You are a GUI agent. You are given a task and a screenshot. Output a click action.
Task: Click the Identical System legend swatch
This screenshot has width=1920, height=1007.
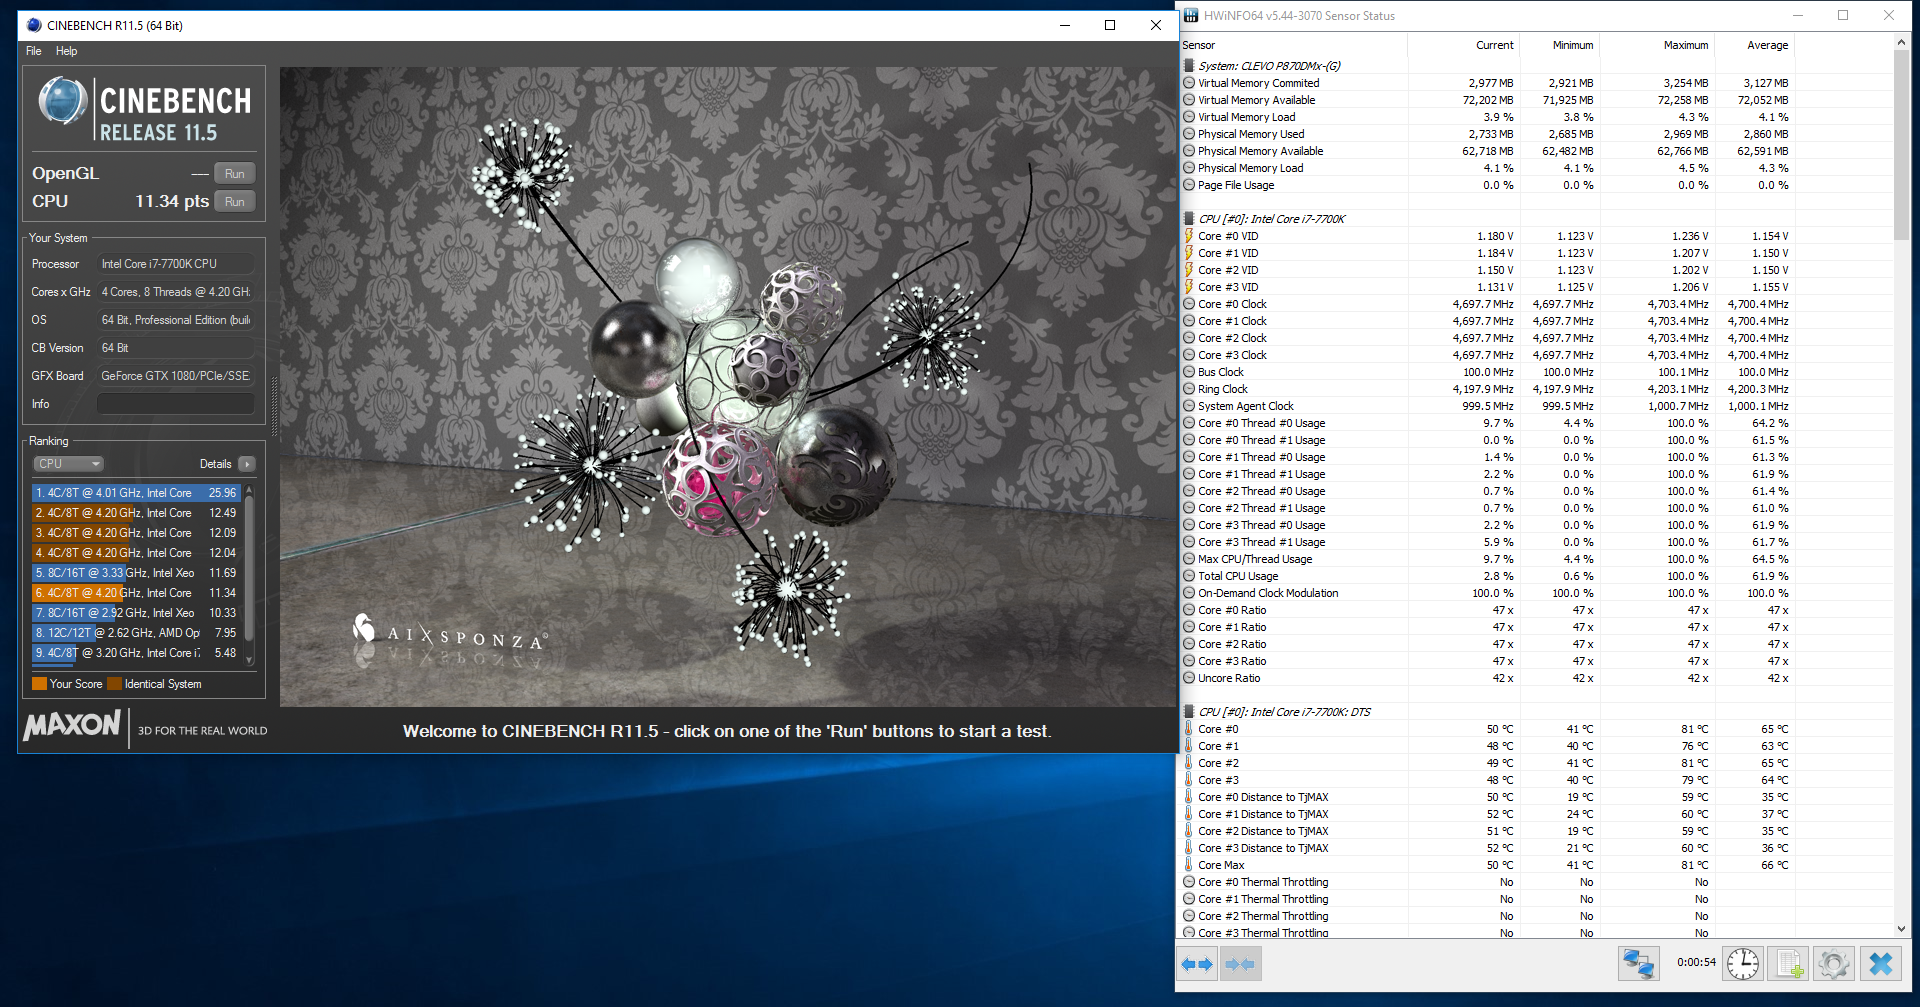pos(114,684)
